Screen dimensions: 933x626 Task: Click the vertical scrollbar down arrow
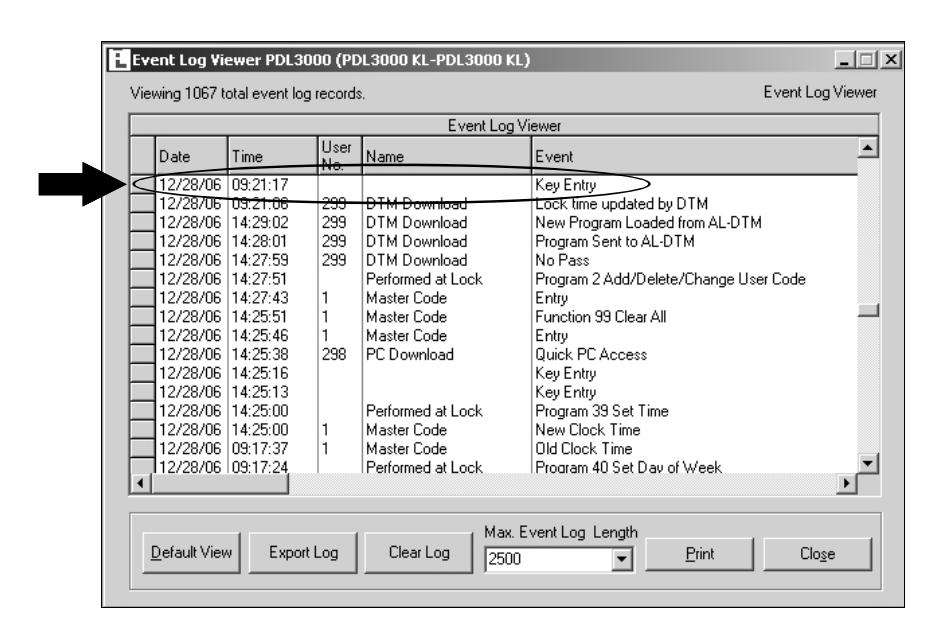coord(868,463)
